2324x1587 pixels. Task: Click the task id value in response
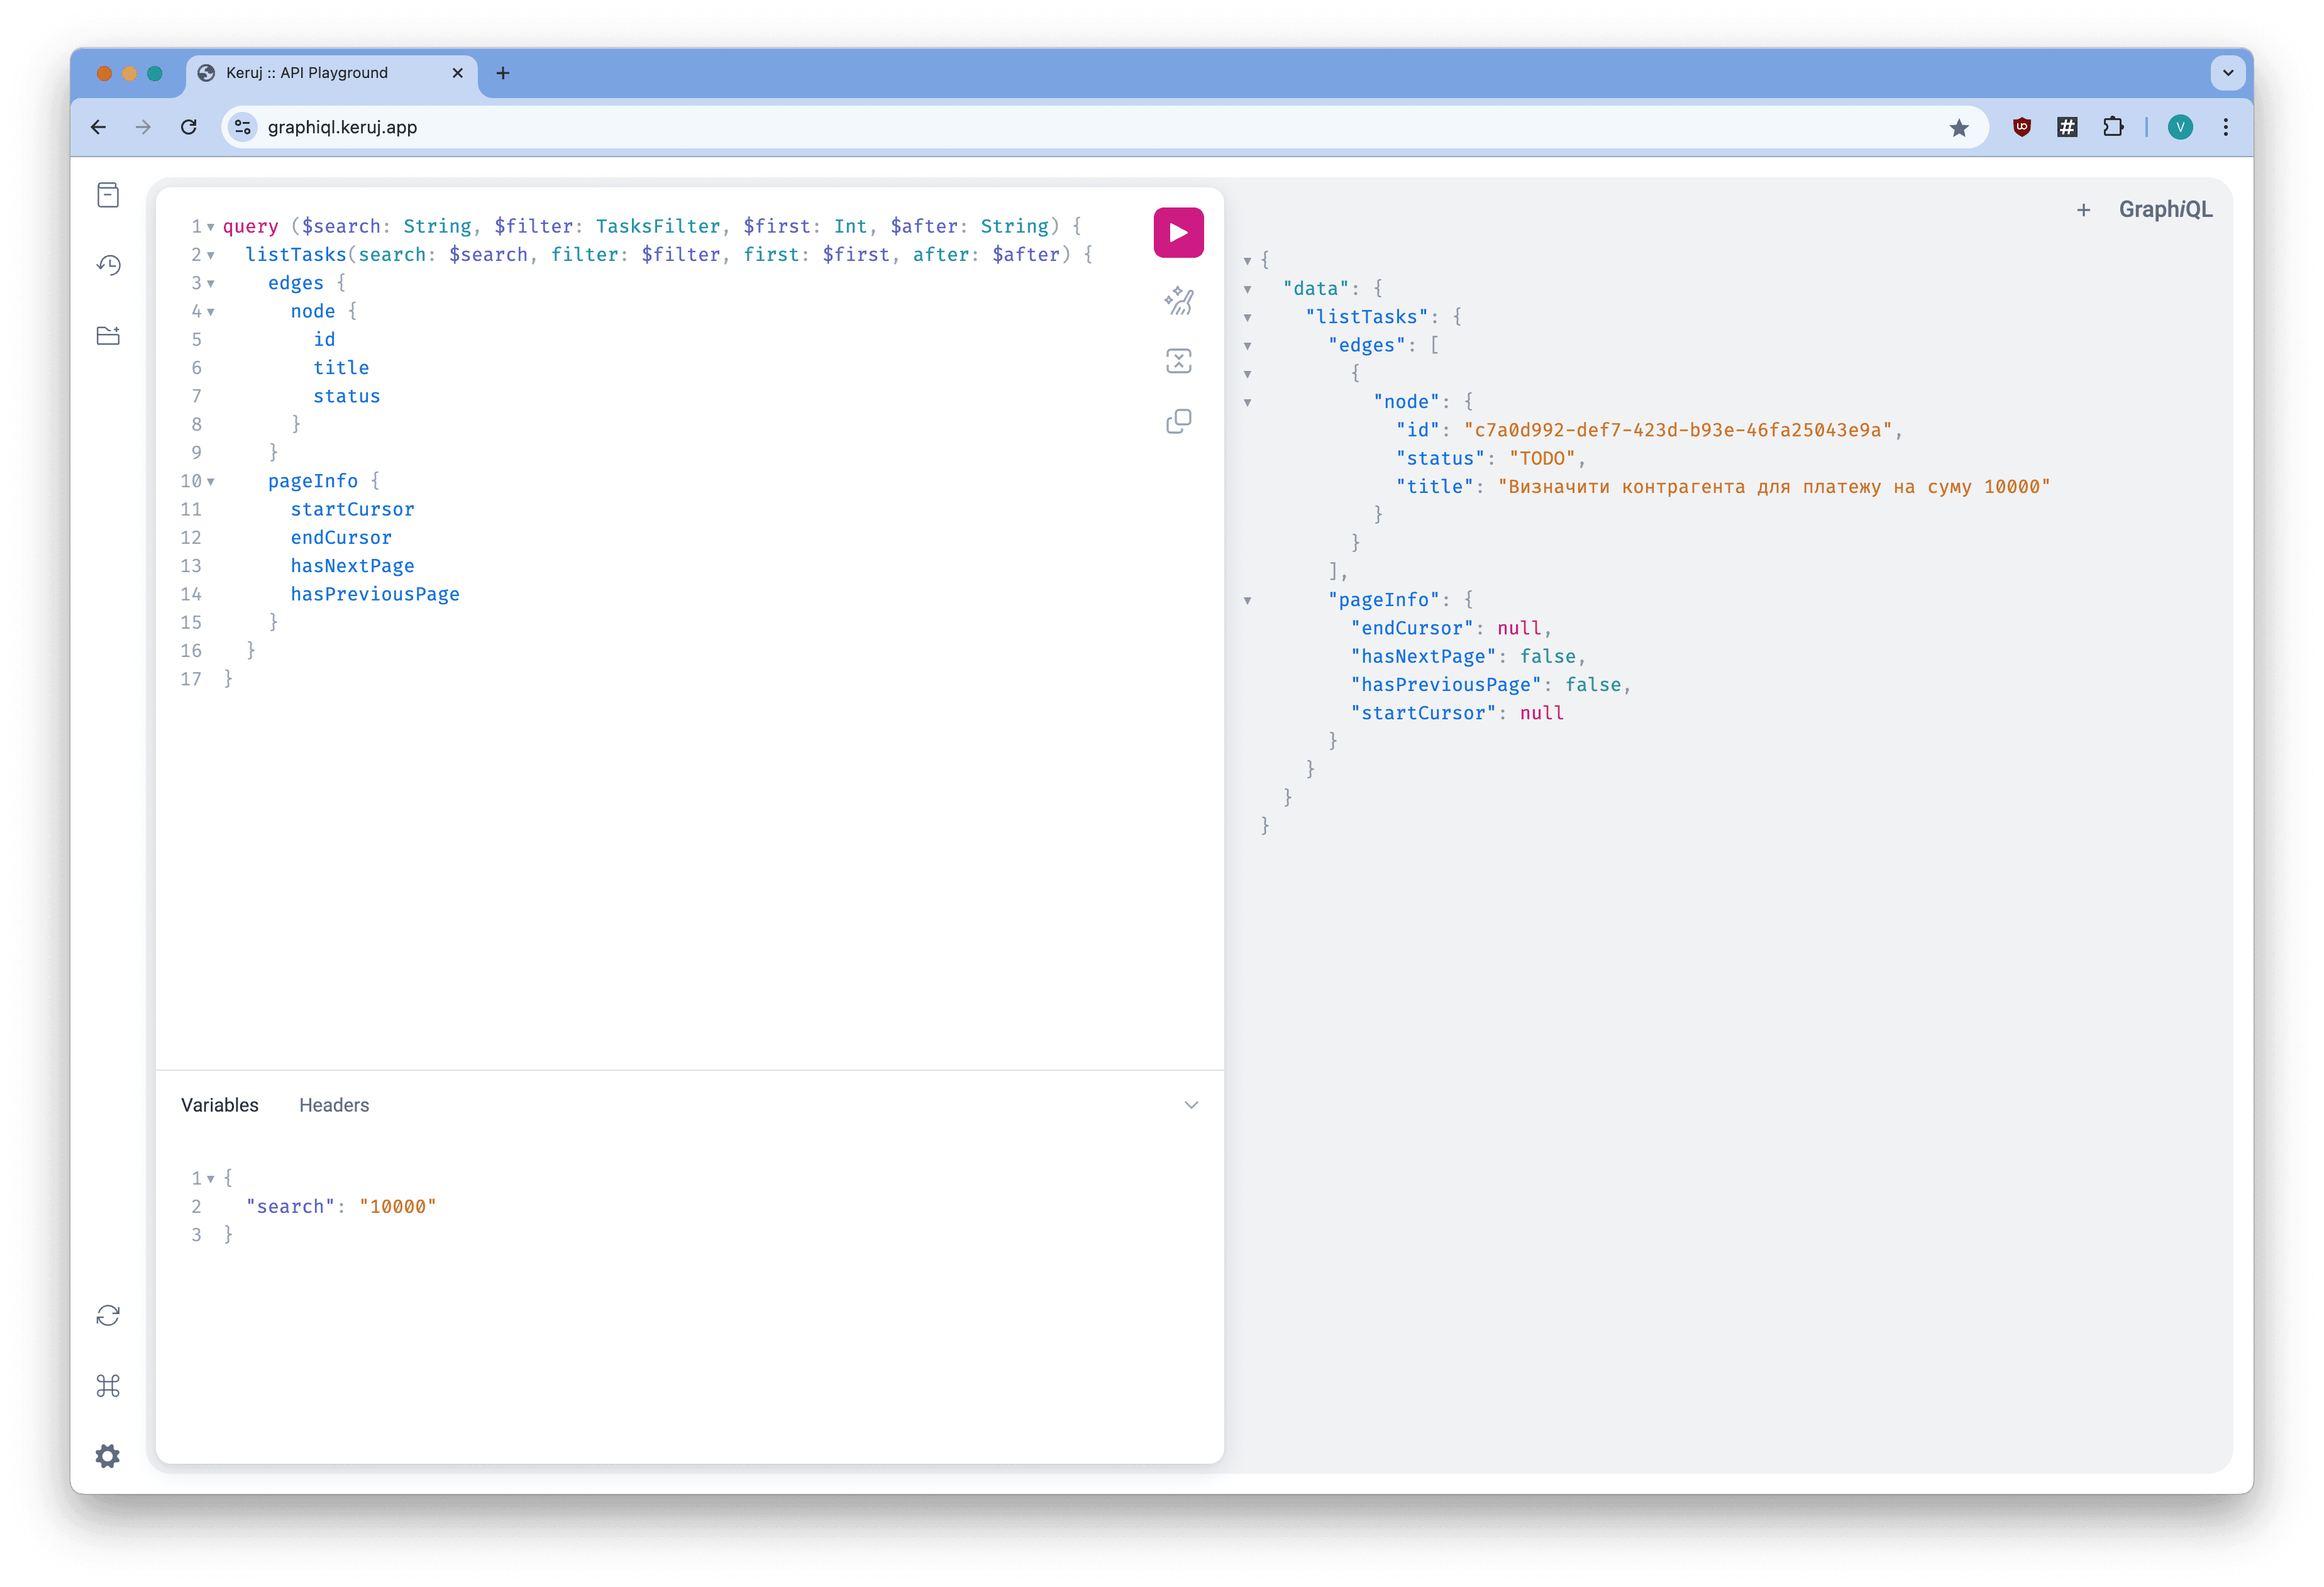[x=1677, y=430]
